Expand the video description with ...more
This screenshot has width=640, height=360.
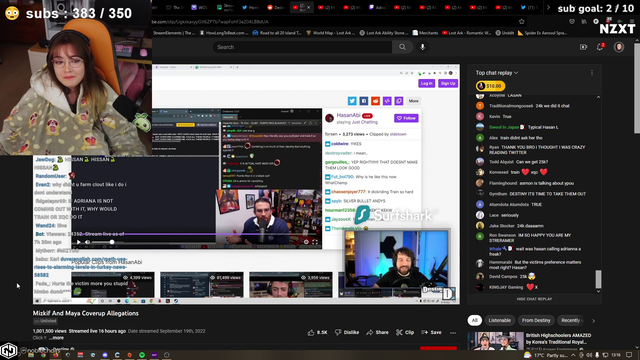click(x=56, y=338)
